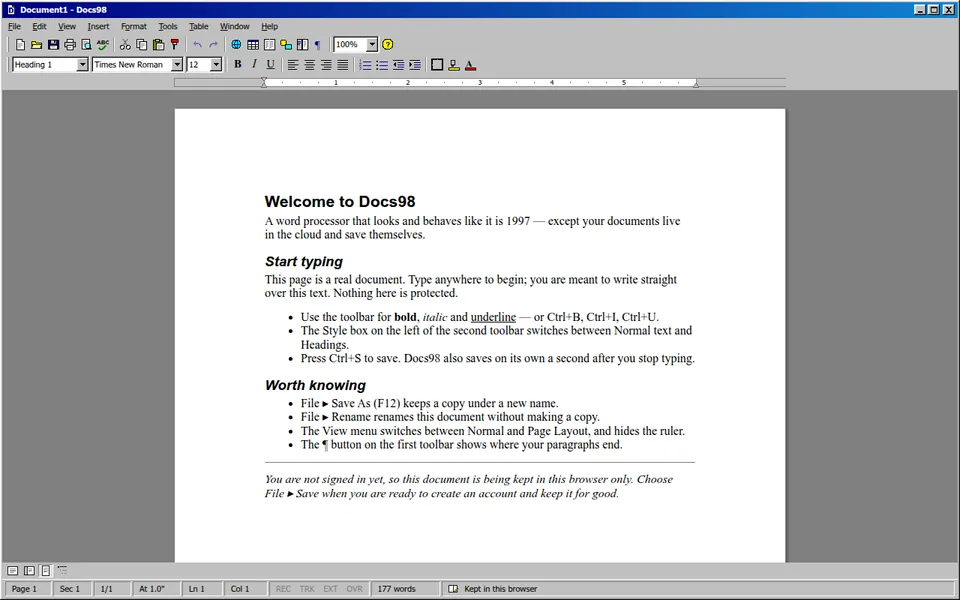Open the Format menu

click(133, 26)
